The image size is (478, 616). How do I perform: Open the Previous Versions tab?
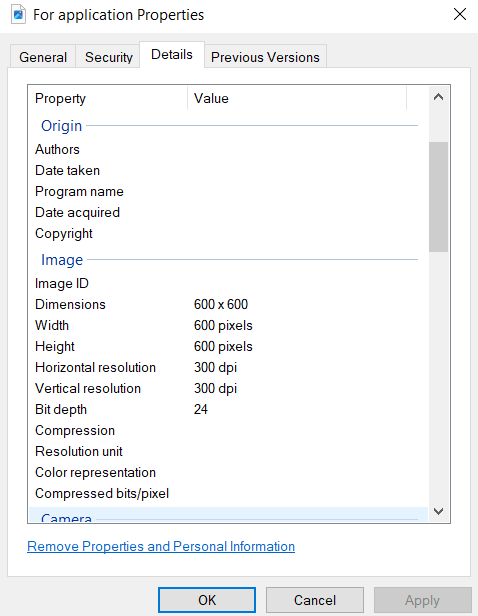click(x=265, y=57)
